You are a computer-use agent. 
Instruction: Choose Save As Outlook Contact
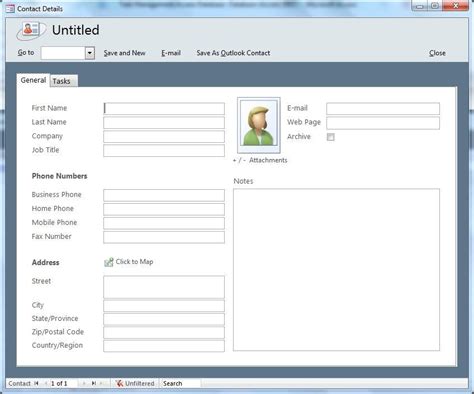tap(233, 53)
